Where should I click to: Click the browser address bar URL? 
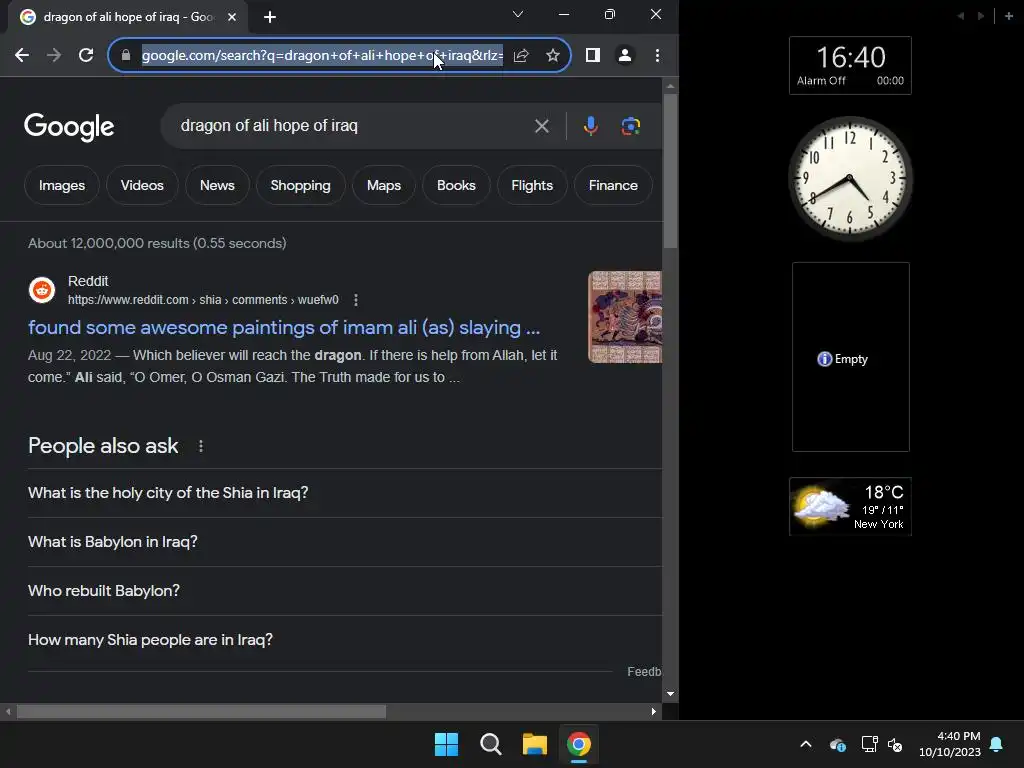(322, 56)
